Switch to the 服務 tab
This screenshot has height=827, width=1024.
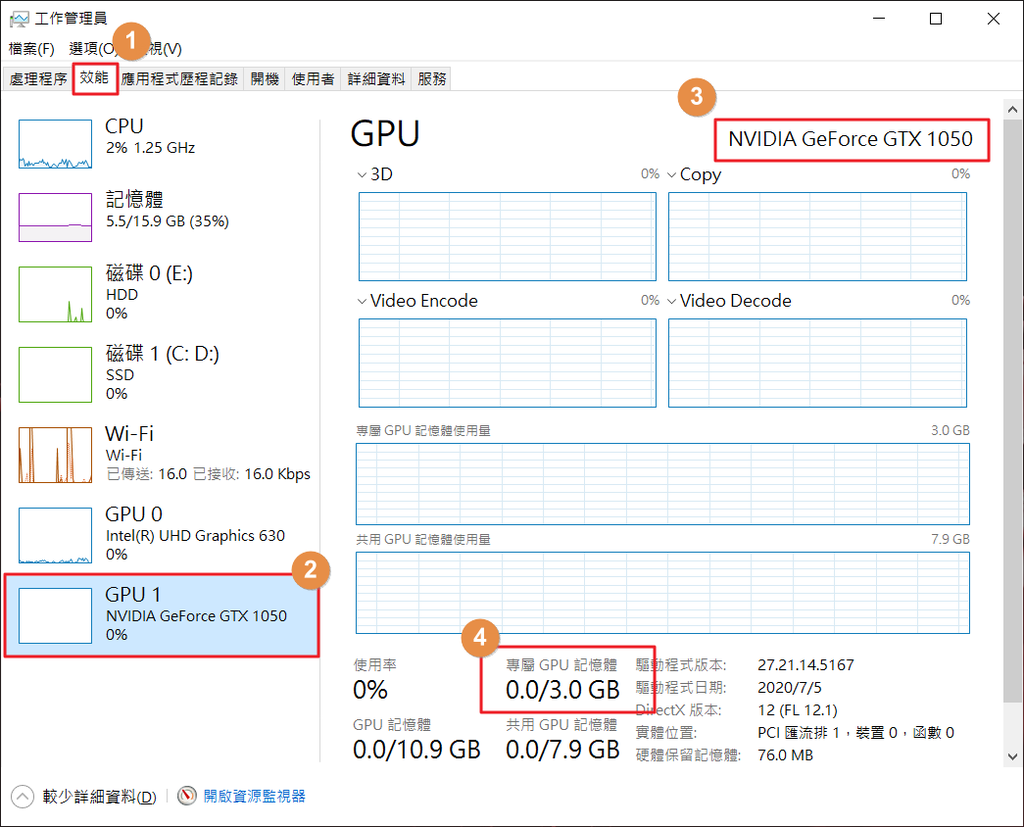click(x=432, y=79)
